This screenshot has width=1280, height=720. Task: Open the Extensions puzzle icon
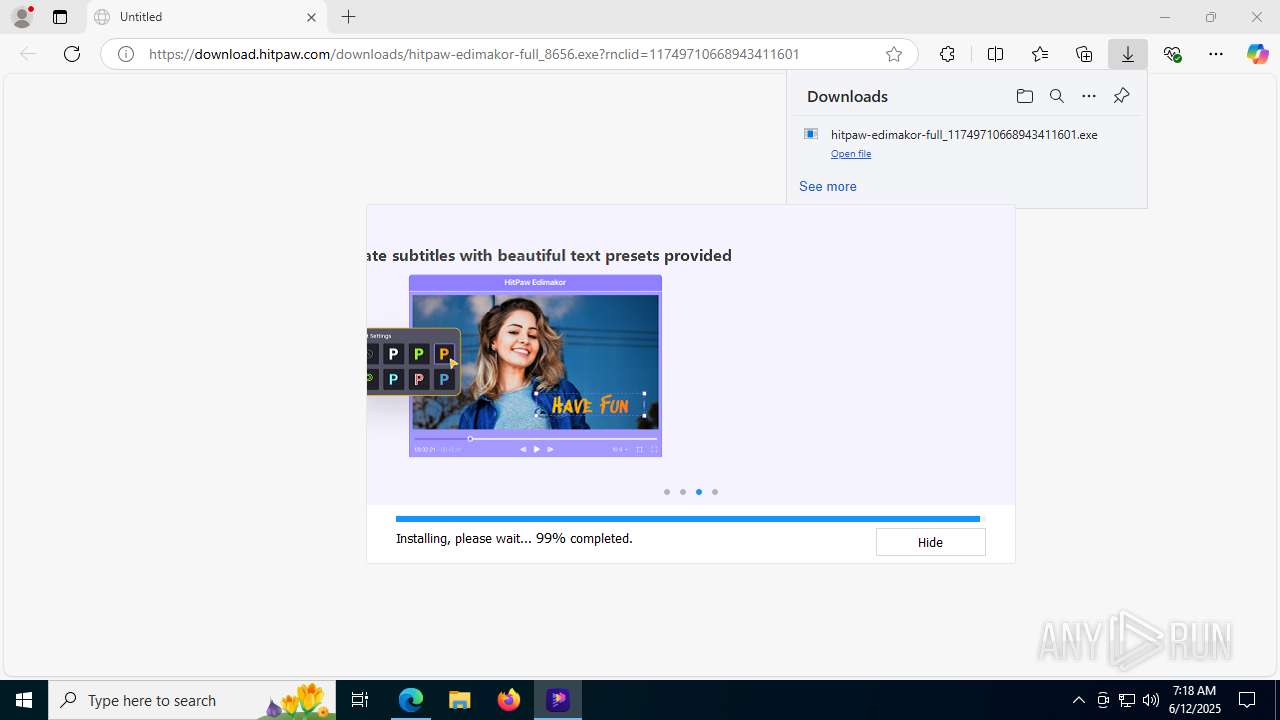coord(947,54)
